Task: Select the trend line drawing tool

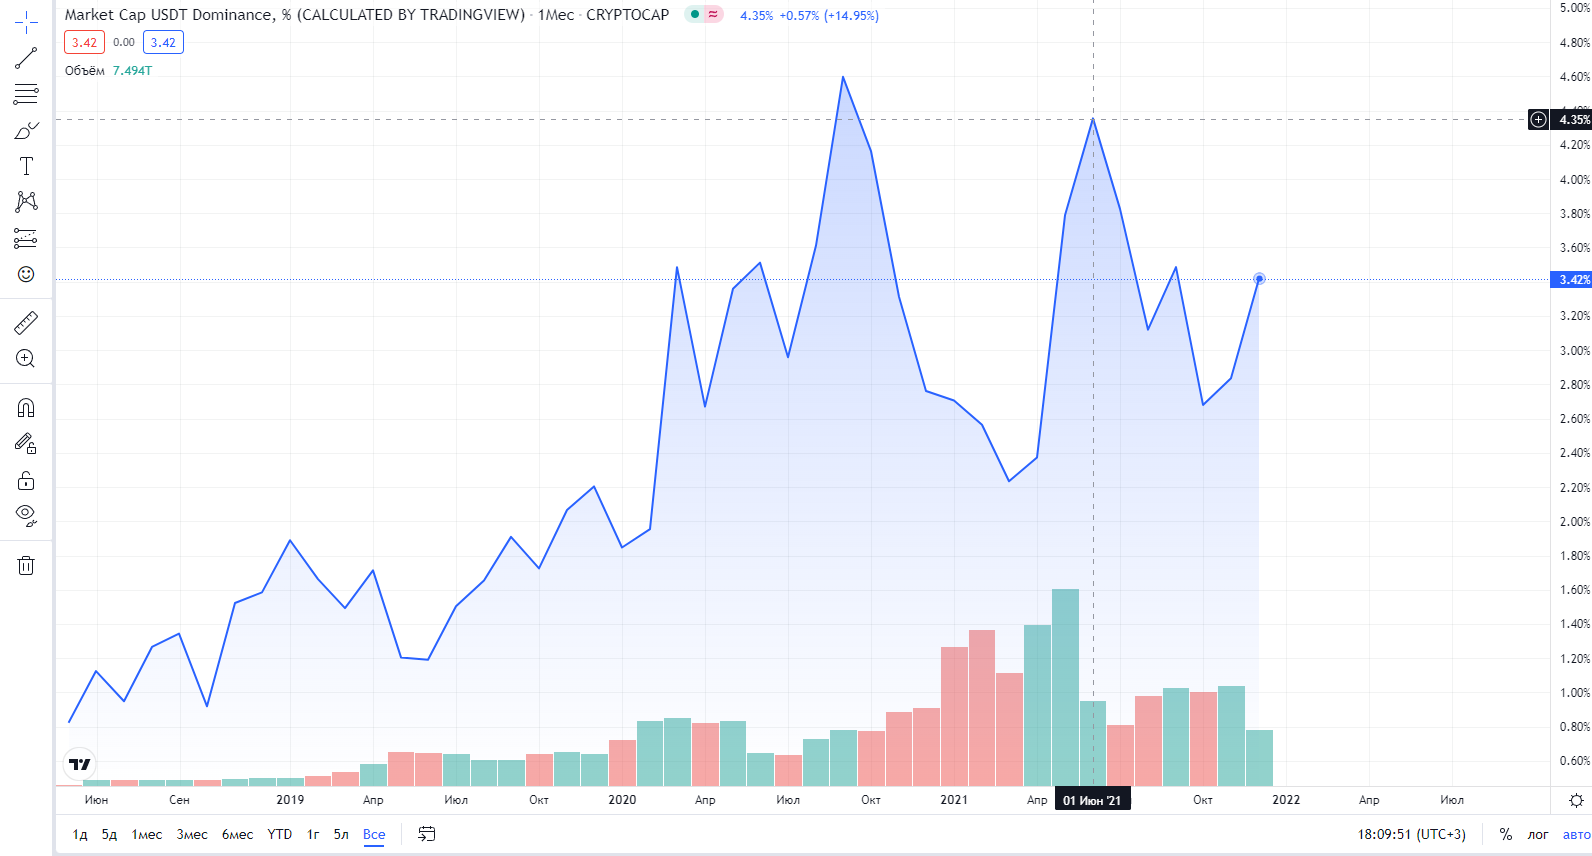Action: 26,58
